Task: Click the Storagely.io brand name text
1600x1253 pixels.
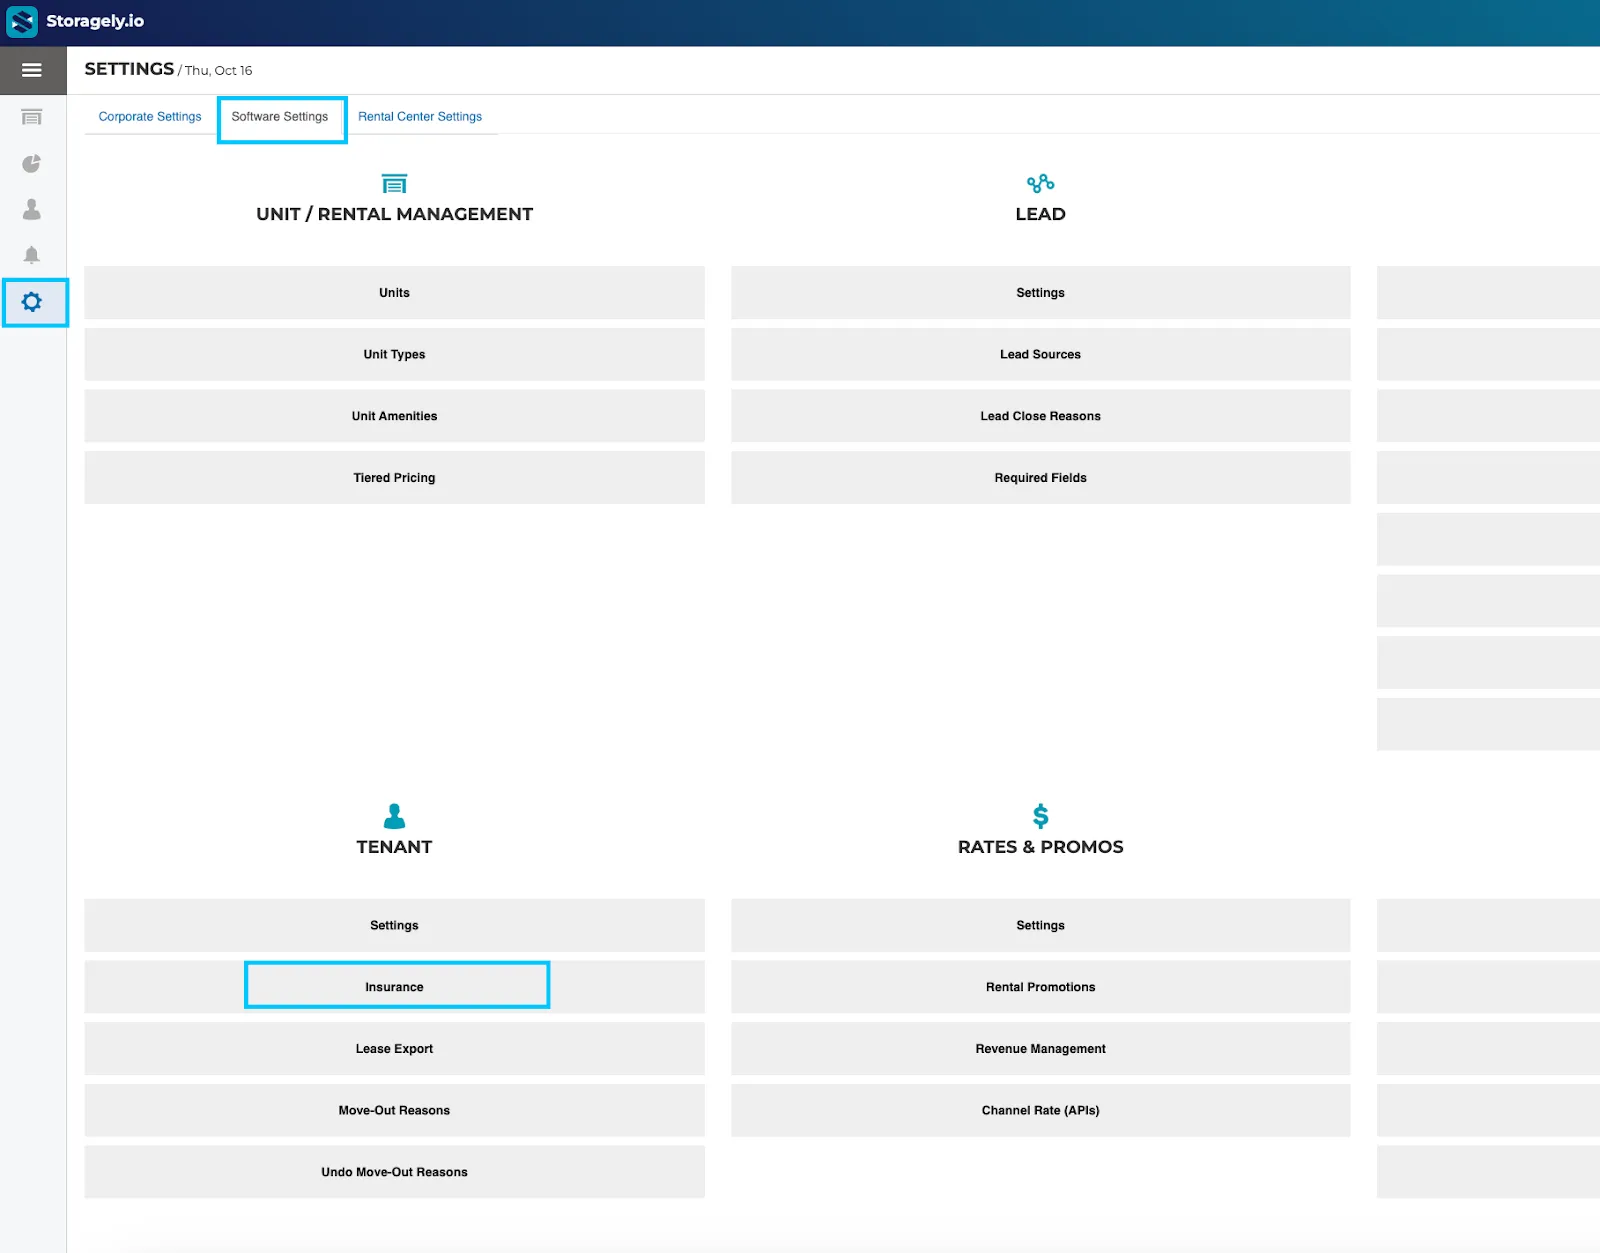Action: pos(95,21)
